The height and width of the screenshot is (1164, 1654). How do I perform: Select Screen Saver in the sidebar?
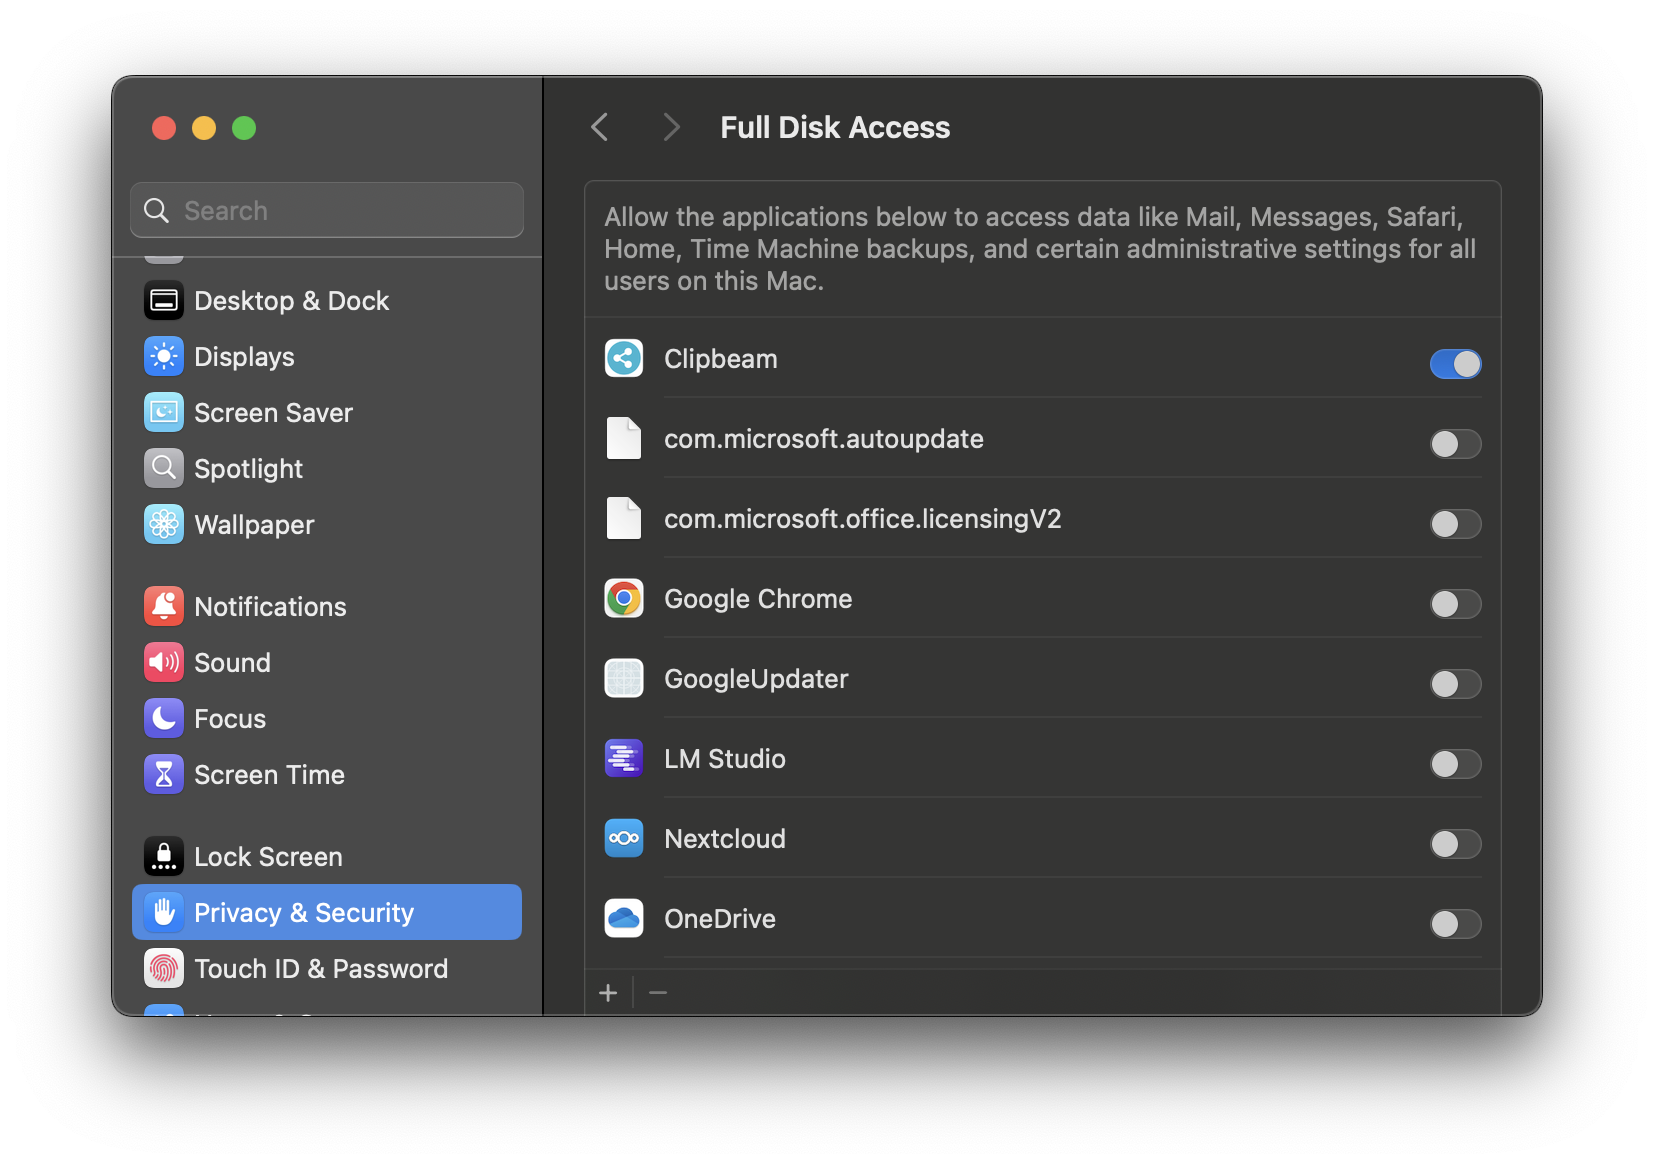(x=327, y=412)
